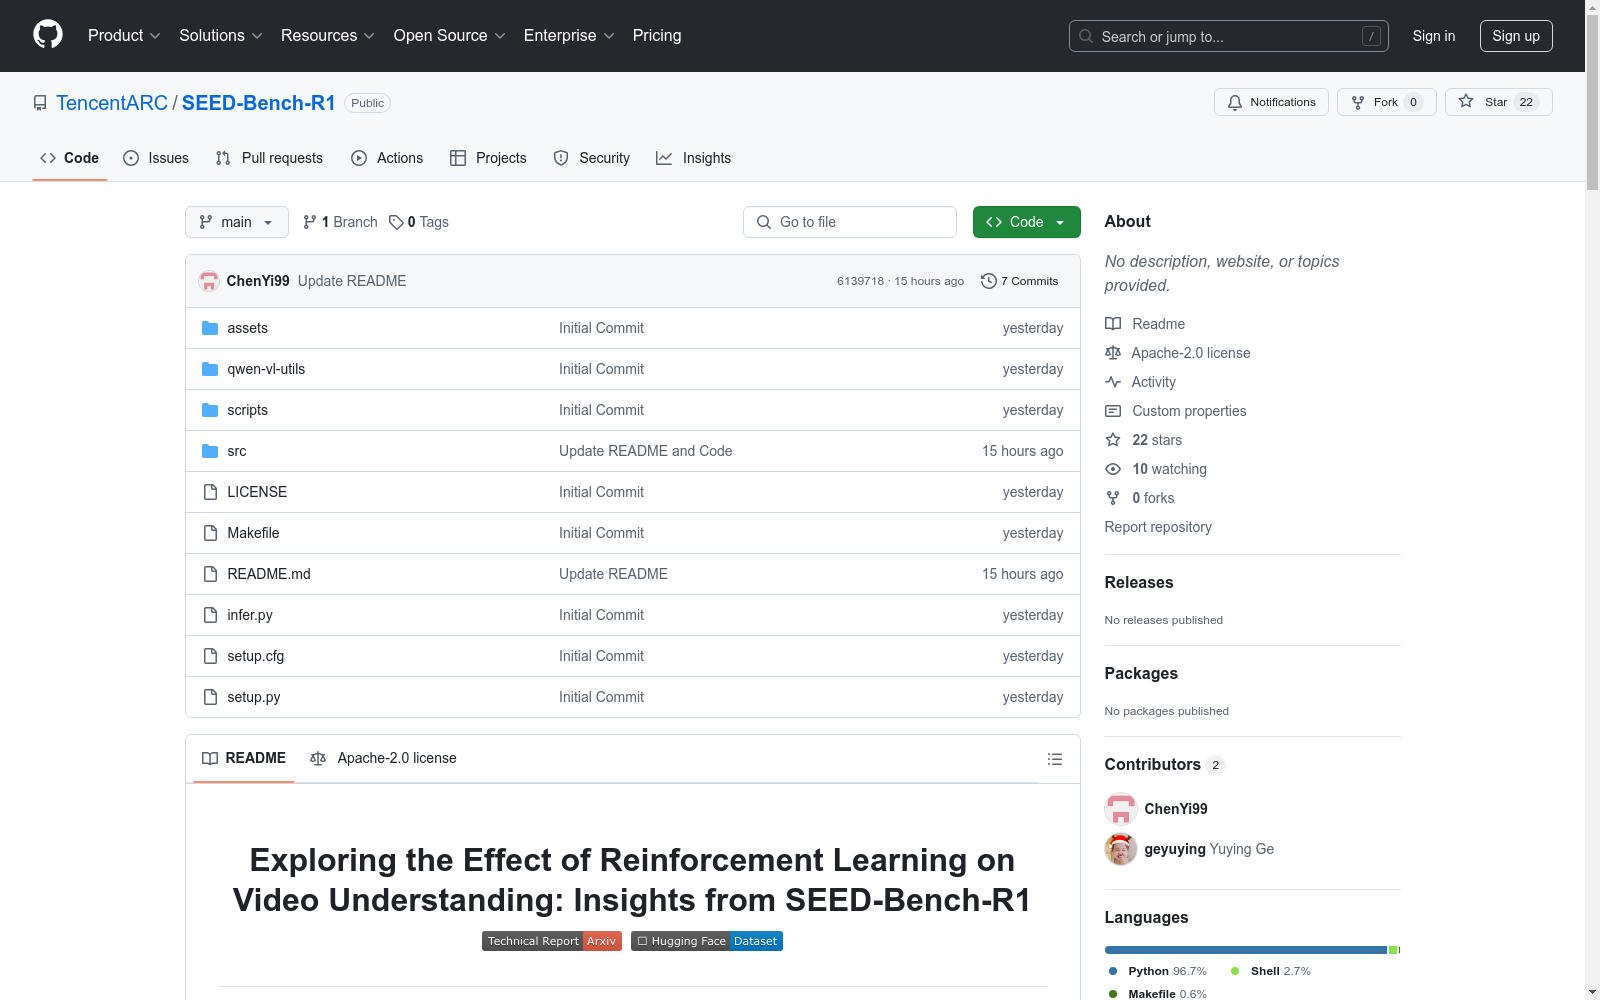This screenshot has height=1000, width=1600.
Task: View the 0 Tags link
Action: coord(419,222)
